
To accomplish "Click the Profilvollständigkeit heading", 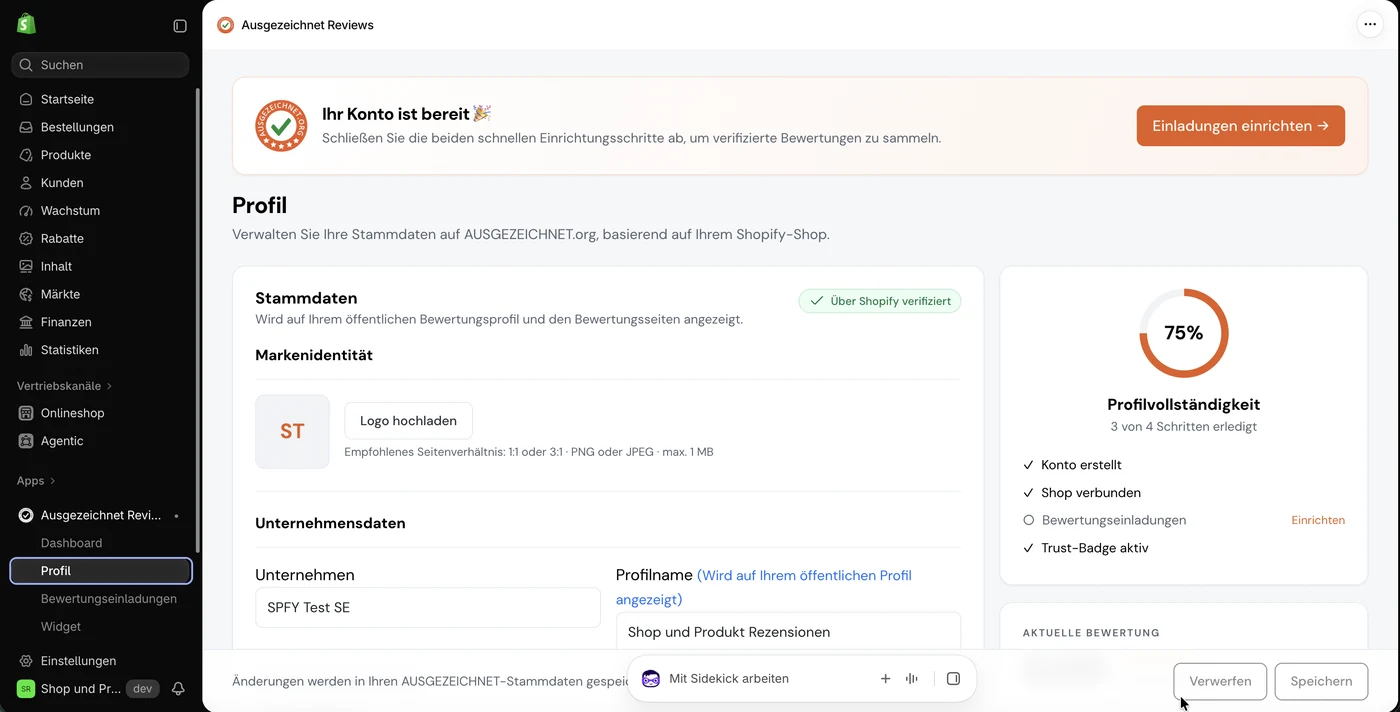I will [x=1184, y=405].
